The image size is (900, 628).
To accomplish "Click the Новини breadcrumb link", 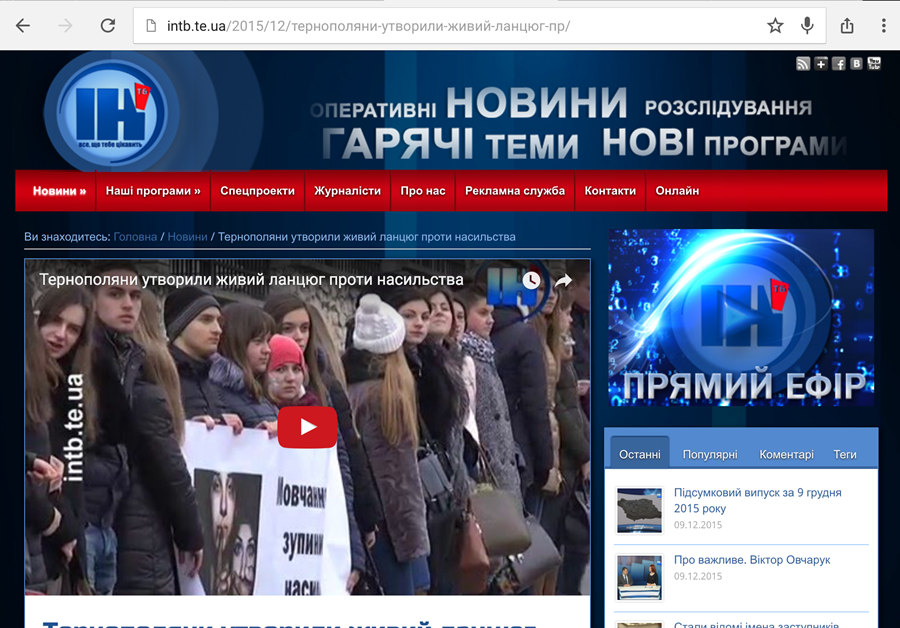I will point(188,237).
